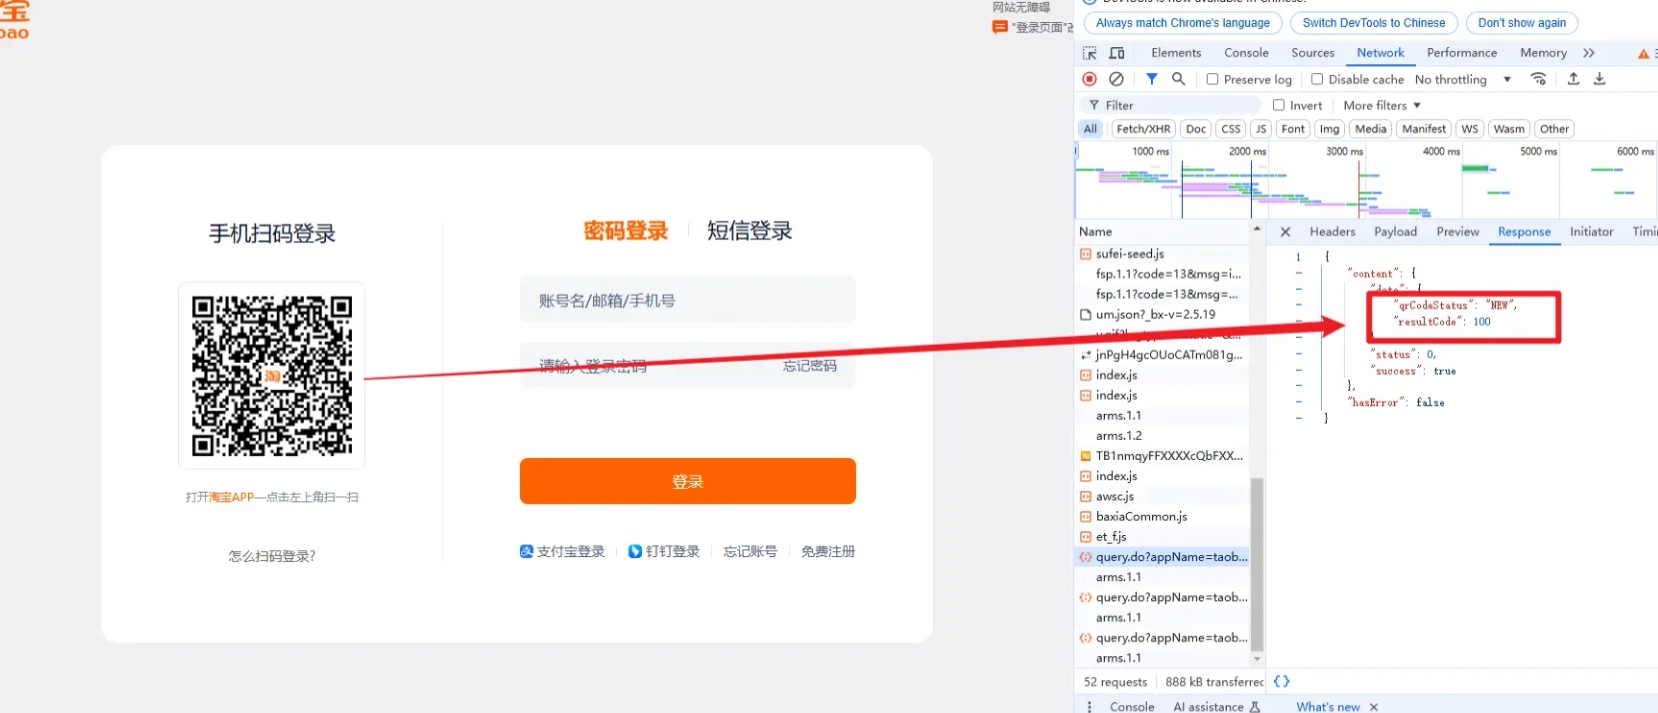Click the orange 登录 button
The image size is (1658, 713).
click(x=688, y=481)
